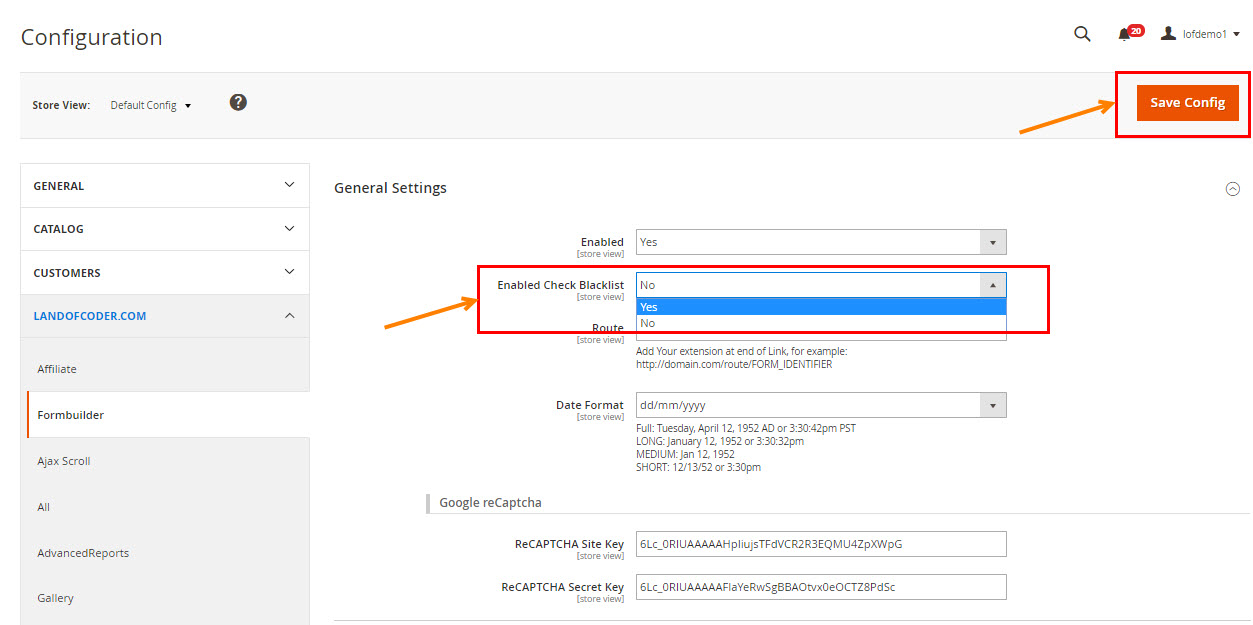This screenshot has height=625, width=1253.
Task: Expand the CATALOG config section
Action: click(165, 229)
